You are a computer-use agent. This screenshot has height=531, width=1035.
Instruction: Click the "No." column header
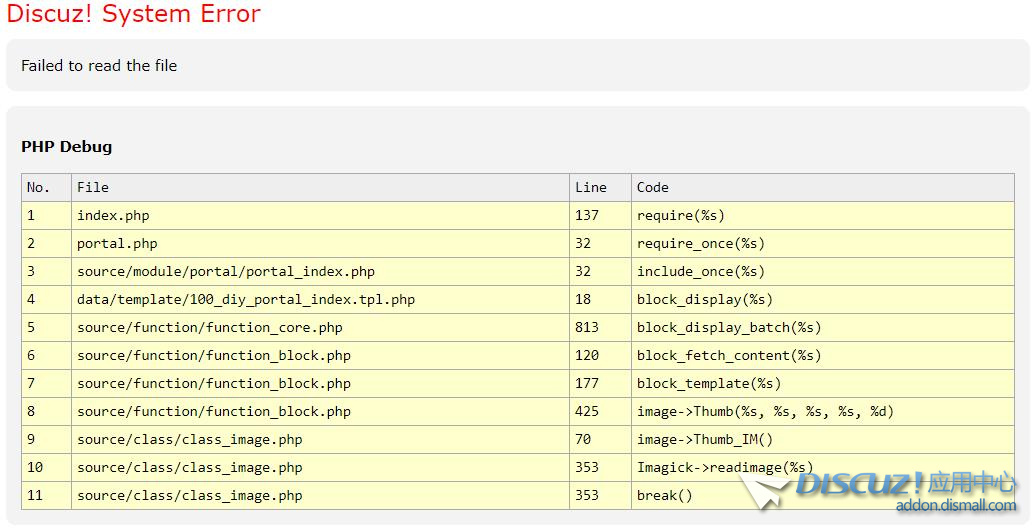click(x=38, y=188)
